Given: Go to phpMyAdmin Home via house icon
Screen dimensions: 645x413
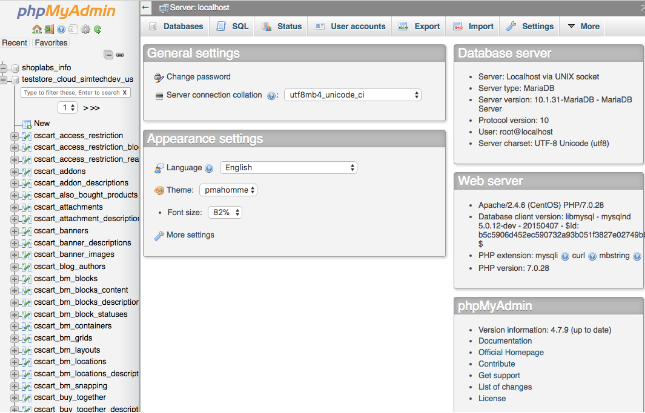Looking at the screenshot, I should 37,29.
